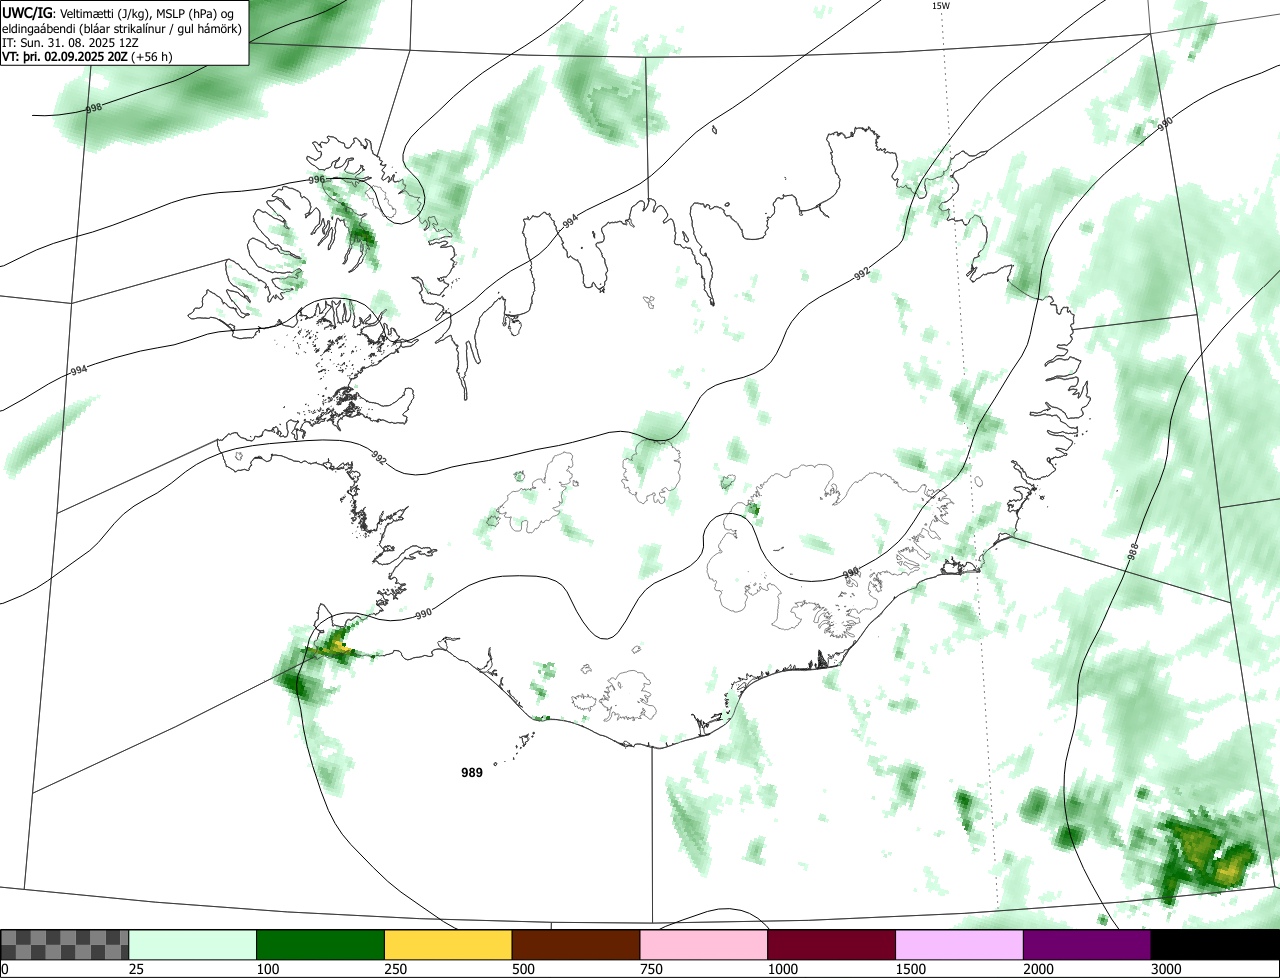Viewport: 1280px width, 978px height.
Task: Click the light green 25–100 legend swatch
Action: tap(193, 945)
